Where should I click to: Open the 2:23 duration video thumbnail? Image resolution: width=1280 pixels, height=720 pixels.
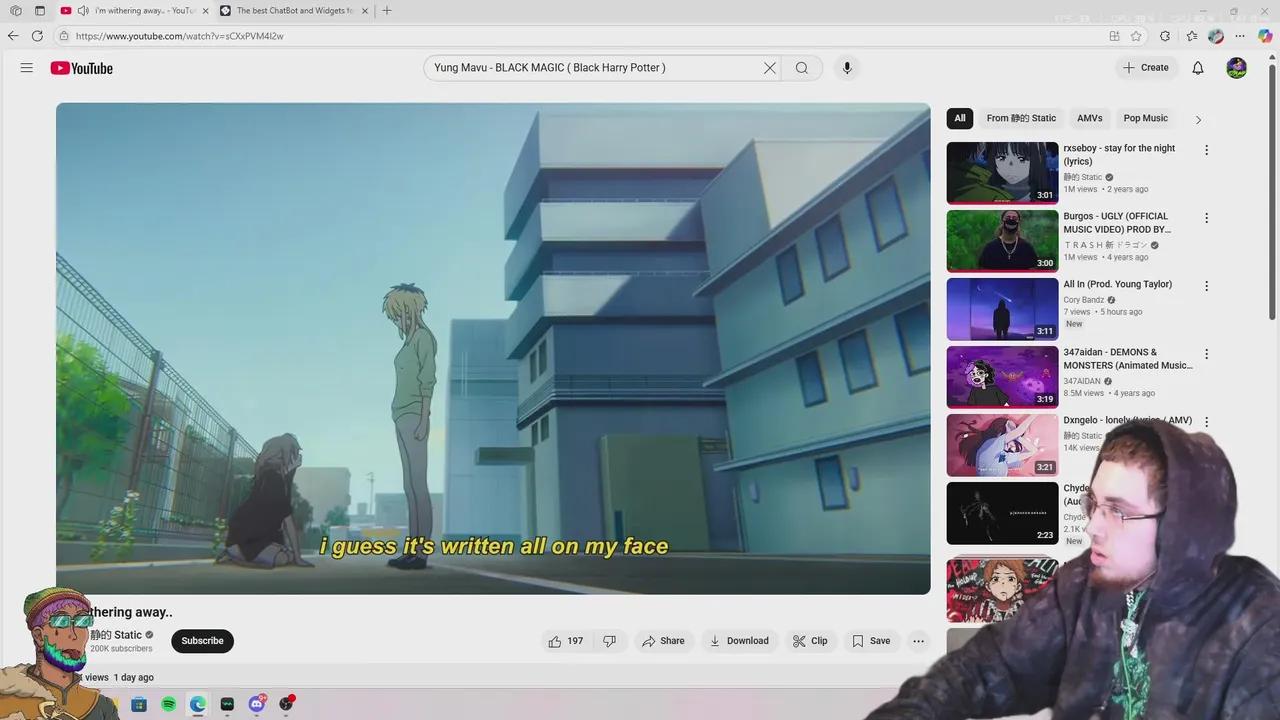tap(1002, 513)
